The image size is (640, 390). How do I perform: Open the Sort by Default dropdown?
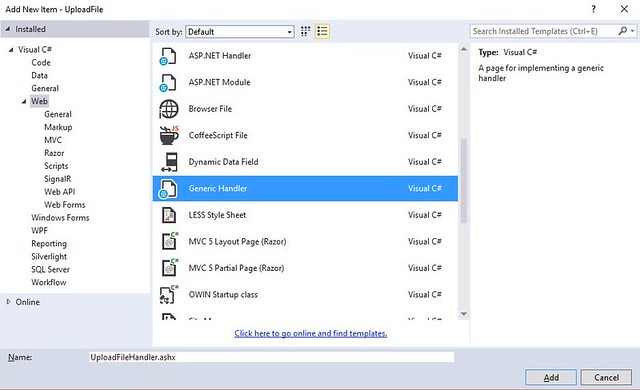coord(240,32)
